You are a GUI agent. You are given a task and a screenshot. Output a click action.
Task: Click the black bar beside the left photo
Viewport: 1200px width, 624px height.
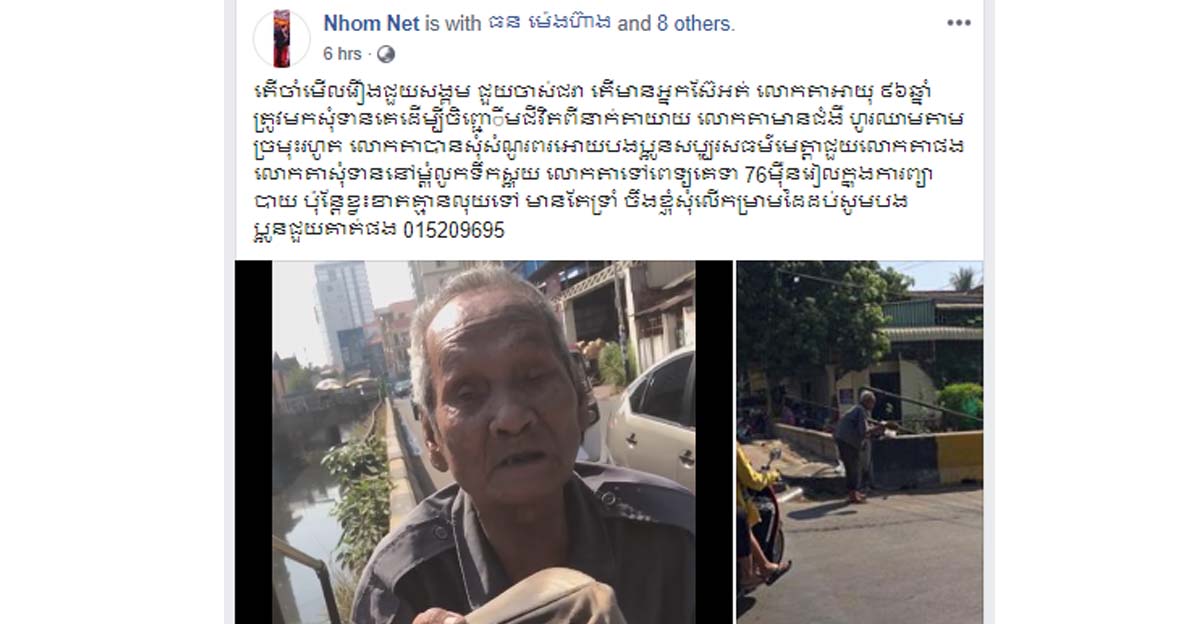pos(254,442)
